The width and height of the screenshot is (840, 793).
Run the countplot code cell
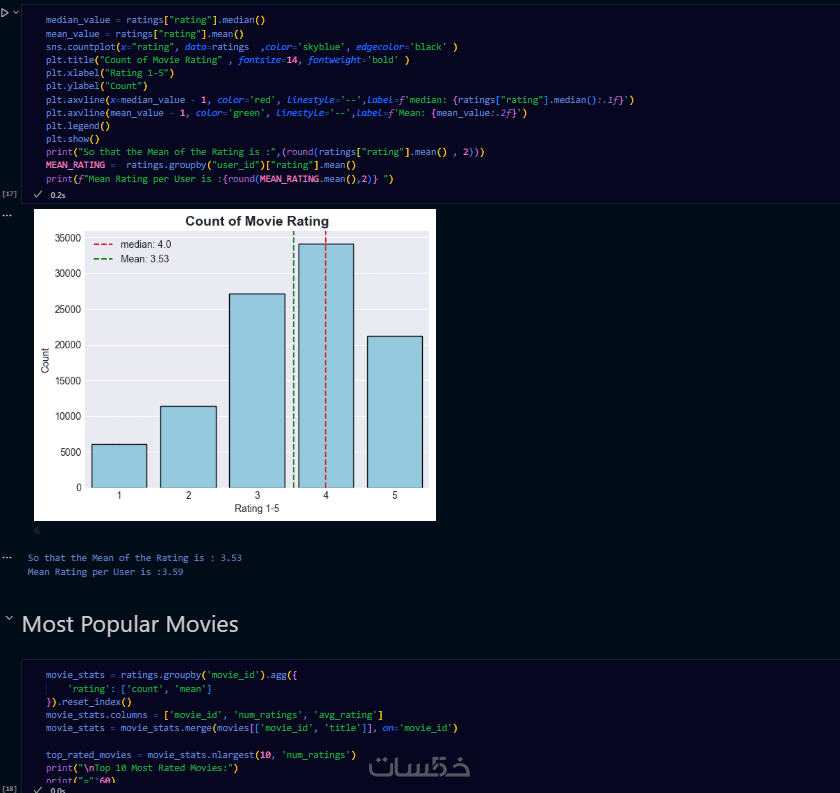pyautogui.click(x=5, y=12)
